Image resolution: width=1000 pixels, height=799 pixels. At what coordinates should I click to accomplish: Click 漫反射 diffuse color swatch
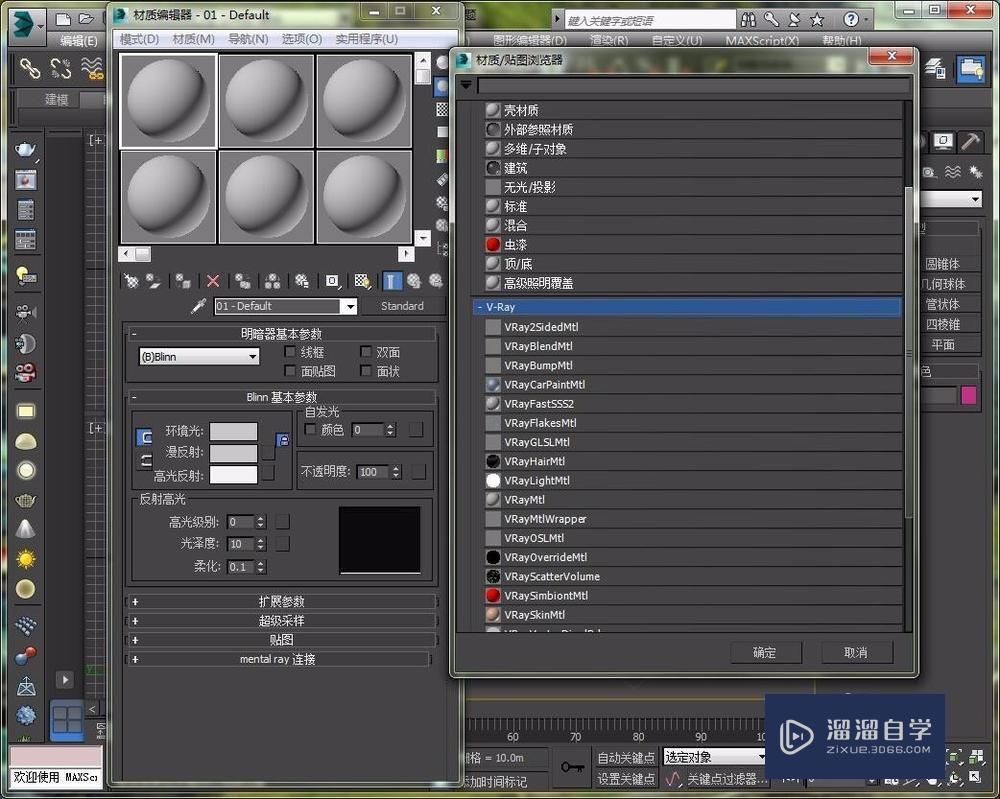tap(233, 453)
